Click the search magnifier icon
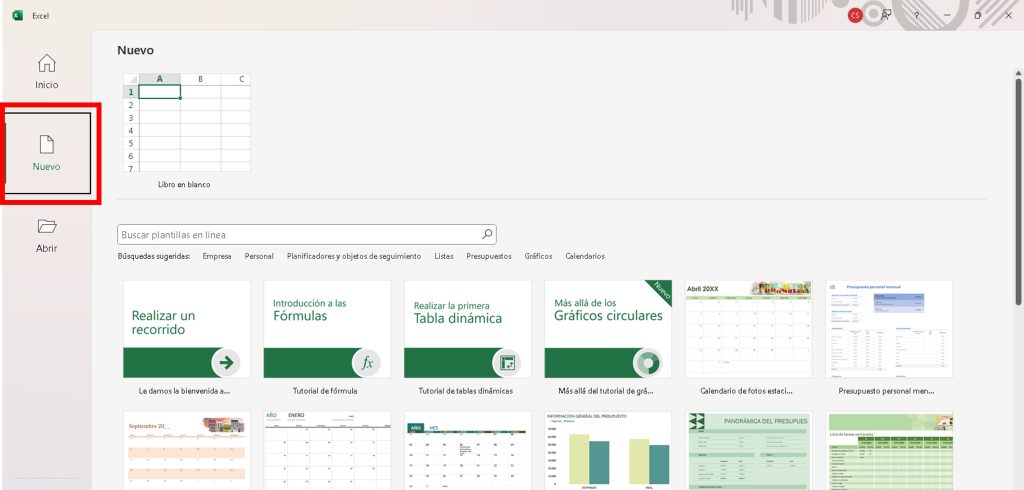The image size is (1024, 490). [x=487, y=235]
